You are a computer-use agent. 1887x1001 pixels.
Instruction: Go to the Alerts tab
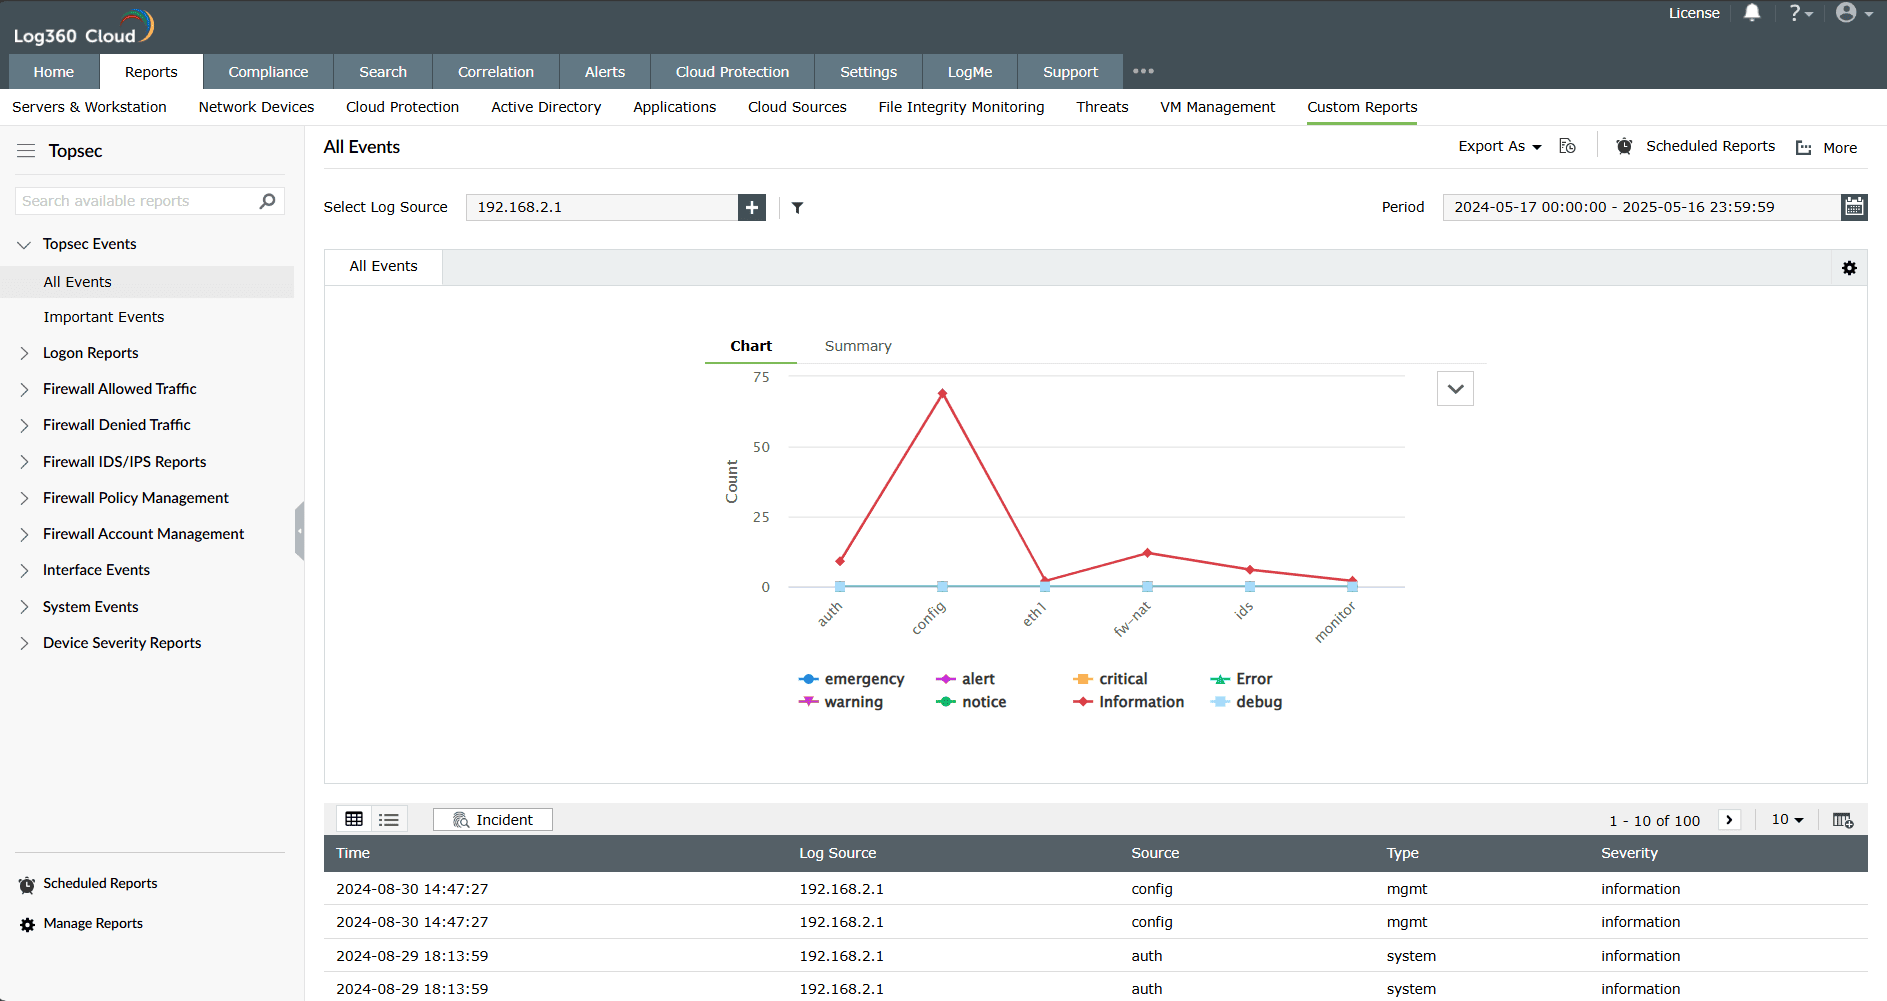(x=605, y=72)
